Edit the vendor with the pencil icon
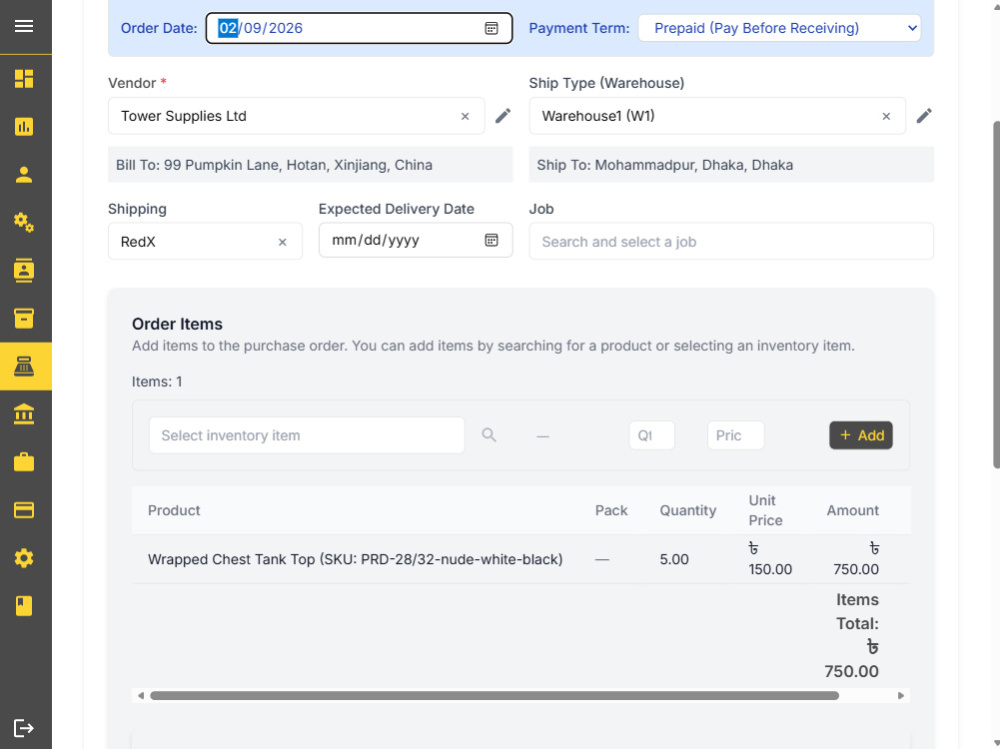This screenshot has height=749, width=1000. coord(503,115)
